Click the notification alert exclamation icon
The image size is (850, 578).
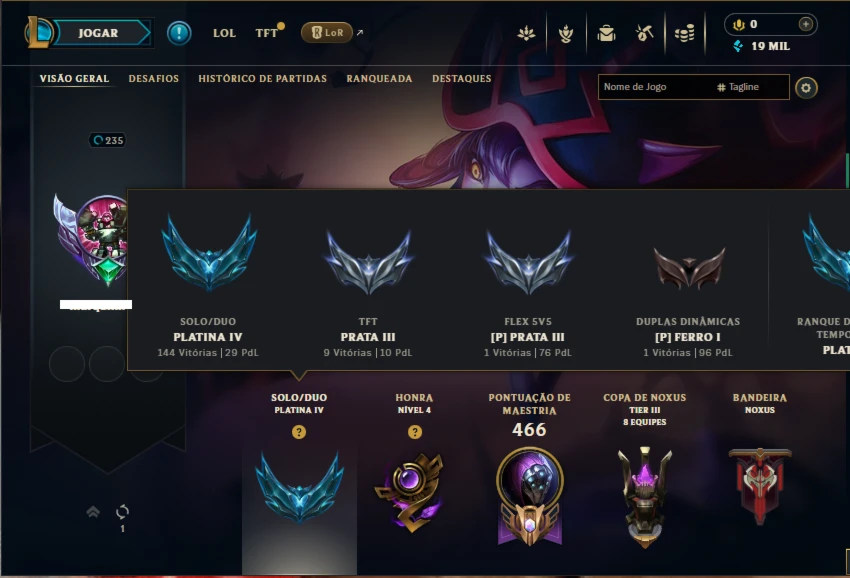(x=179, y=33)
